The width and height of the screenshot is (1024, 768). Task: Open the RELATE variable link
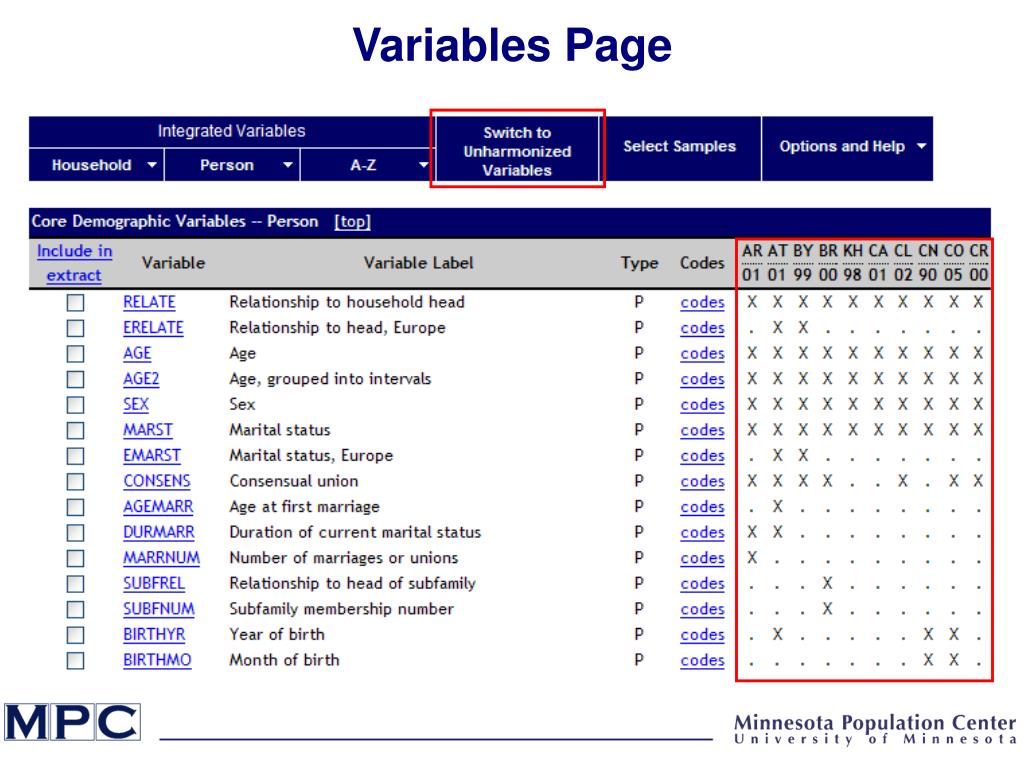(150, 302)
